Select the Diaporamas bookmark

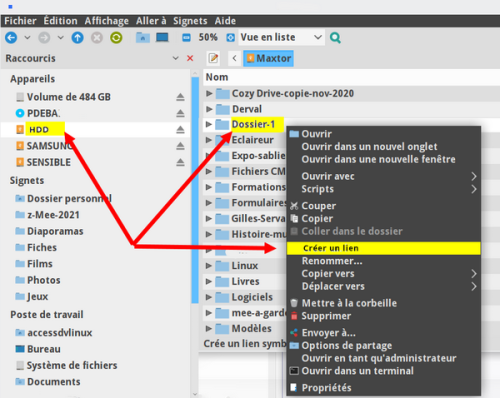click(55, 231)
